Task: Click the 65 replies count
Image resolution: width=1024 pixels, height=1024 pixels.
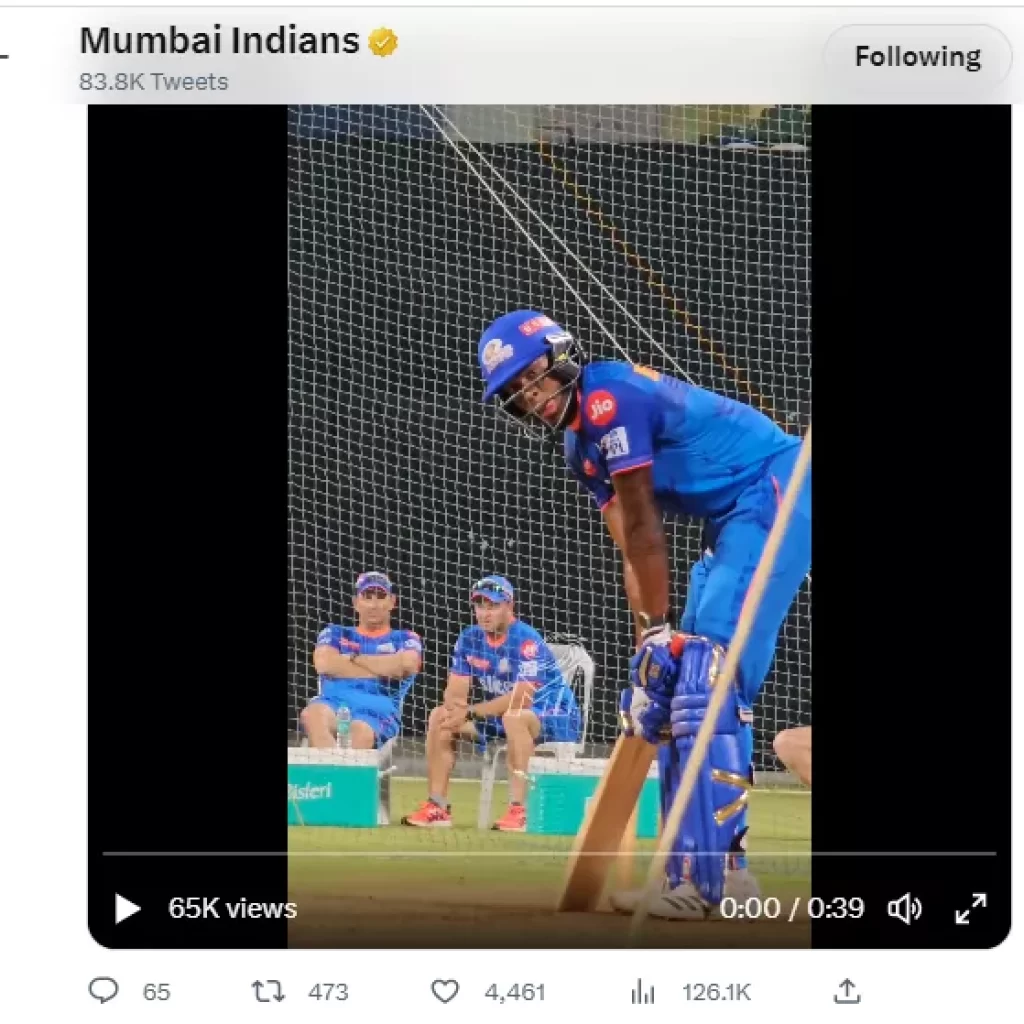Action: (x=156, y=992)
